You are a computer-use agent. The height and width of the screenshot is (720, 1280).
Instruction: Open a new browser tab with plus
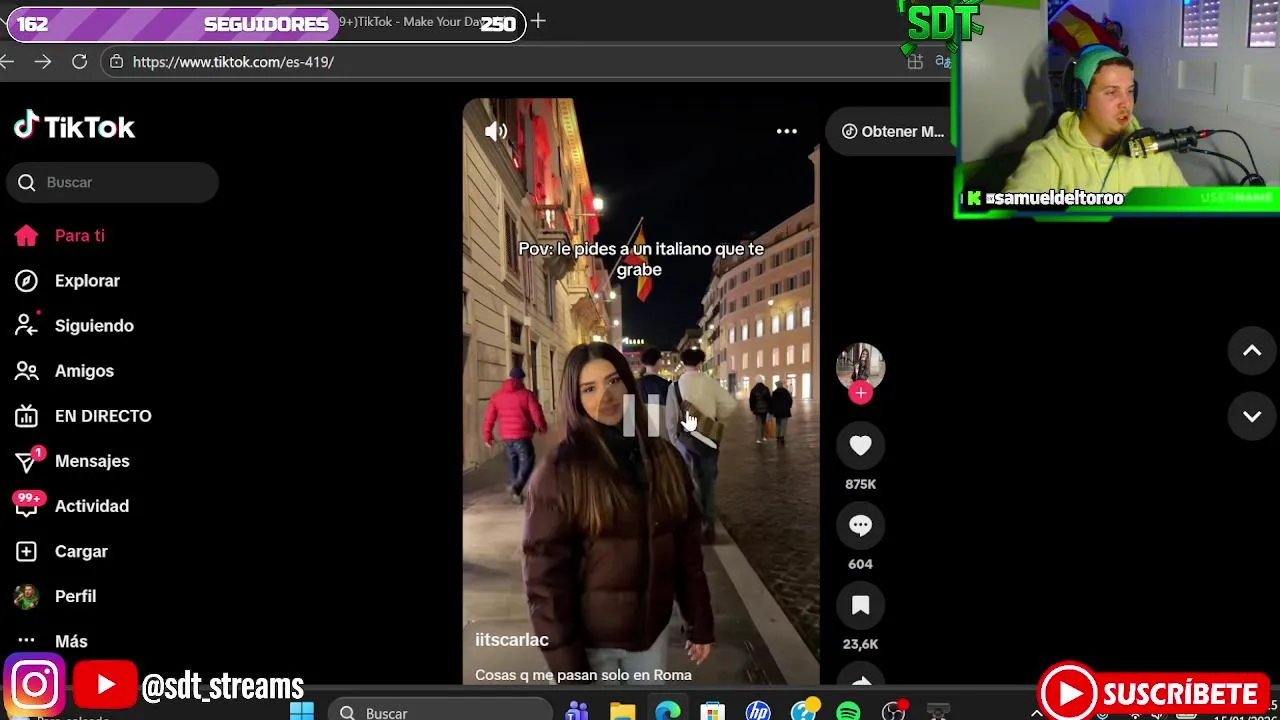pyautogui.click(x=538, y=21)
